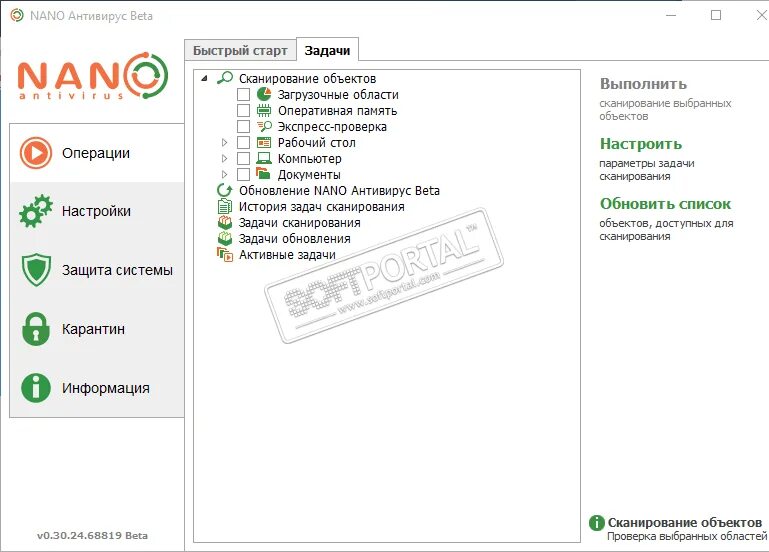The width and height of the screenshot is (769, 552).
Task: Click the Документы label
Action: (x=309, y=175)
